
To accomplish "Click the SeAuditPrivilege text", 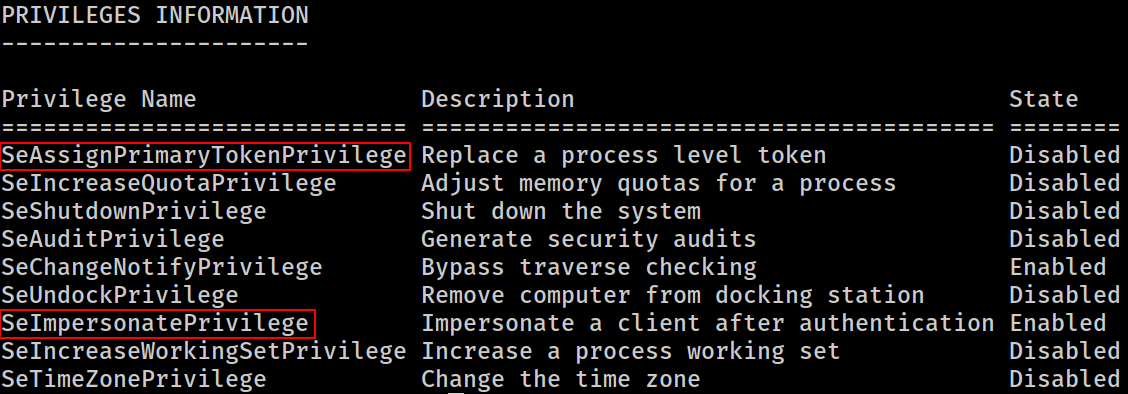I will tap(112, 239).
